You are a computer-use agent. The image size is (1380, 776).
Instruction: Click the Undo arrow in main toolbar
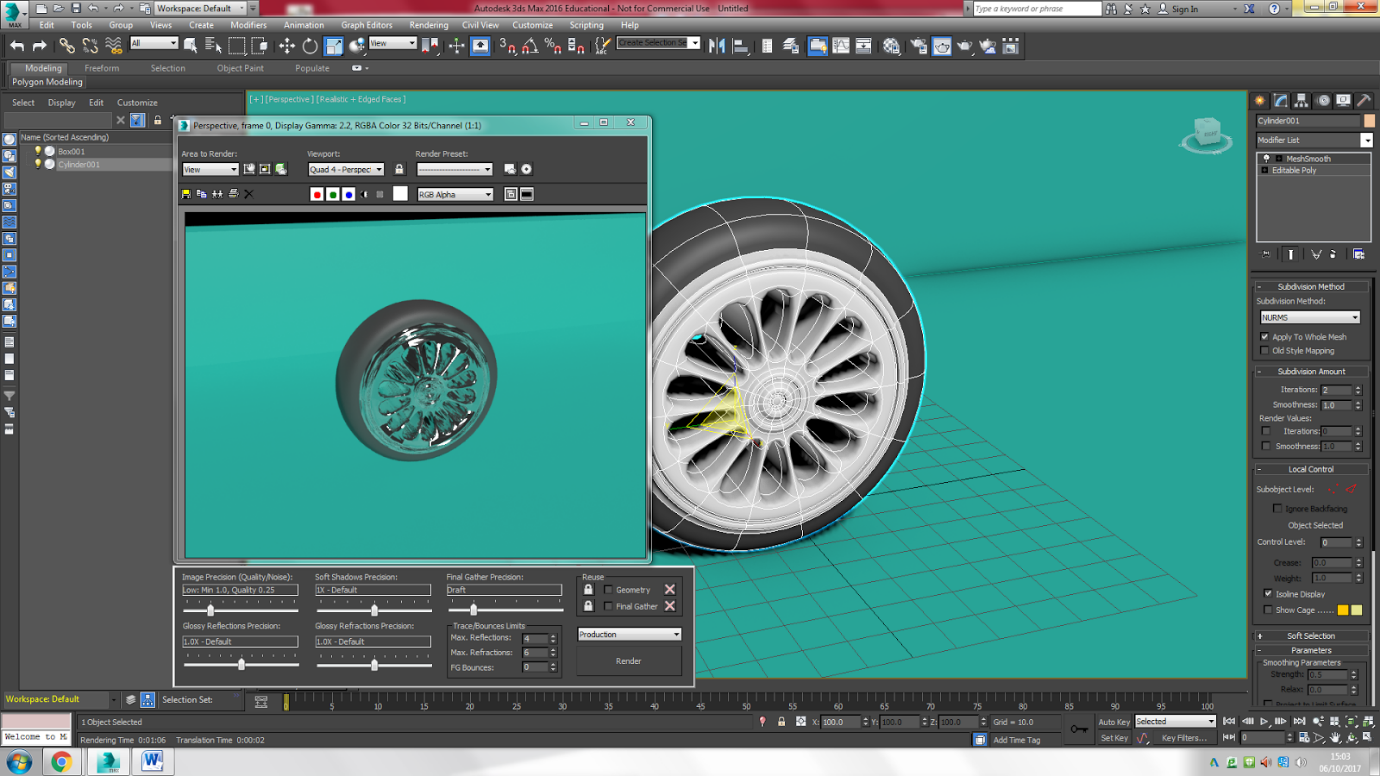pos(17,46)
